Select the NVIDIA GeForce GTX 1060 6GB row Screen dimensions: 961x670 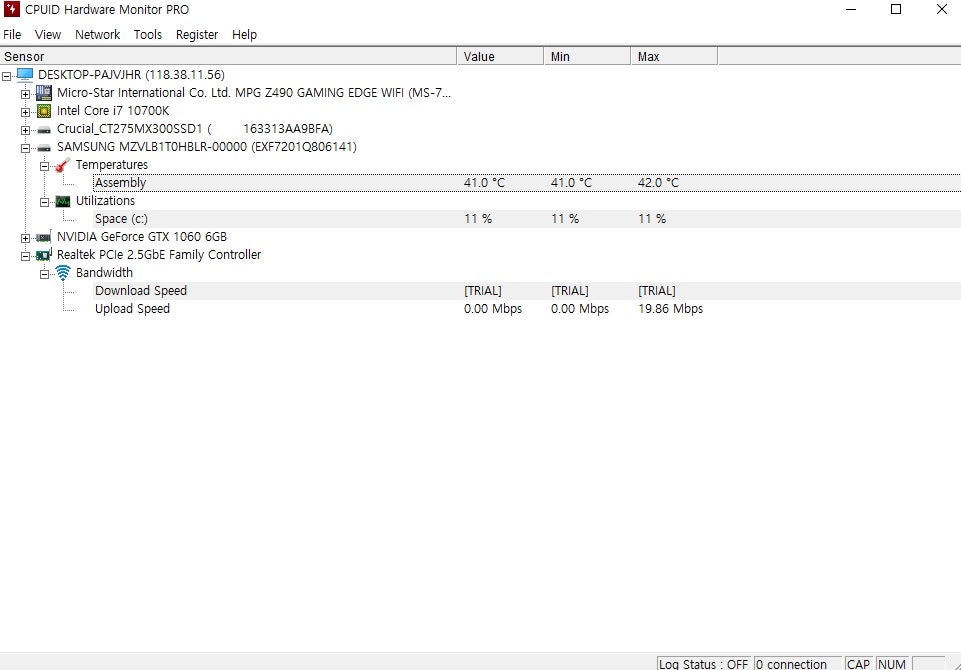tap(142, 237)
